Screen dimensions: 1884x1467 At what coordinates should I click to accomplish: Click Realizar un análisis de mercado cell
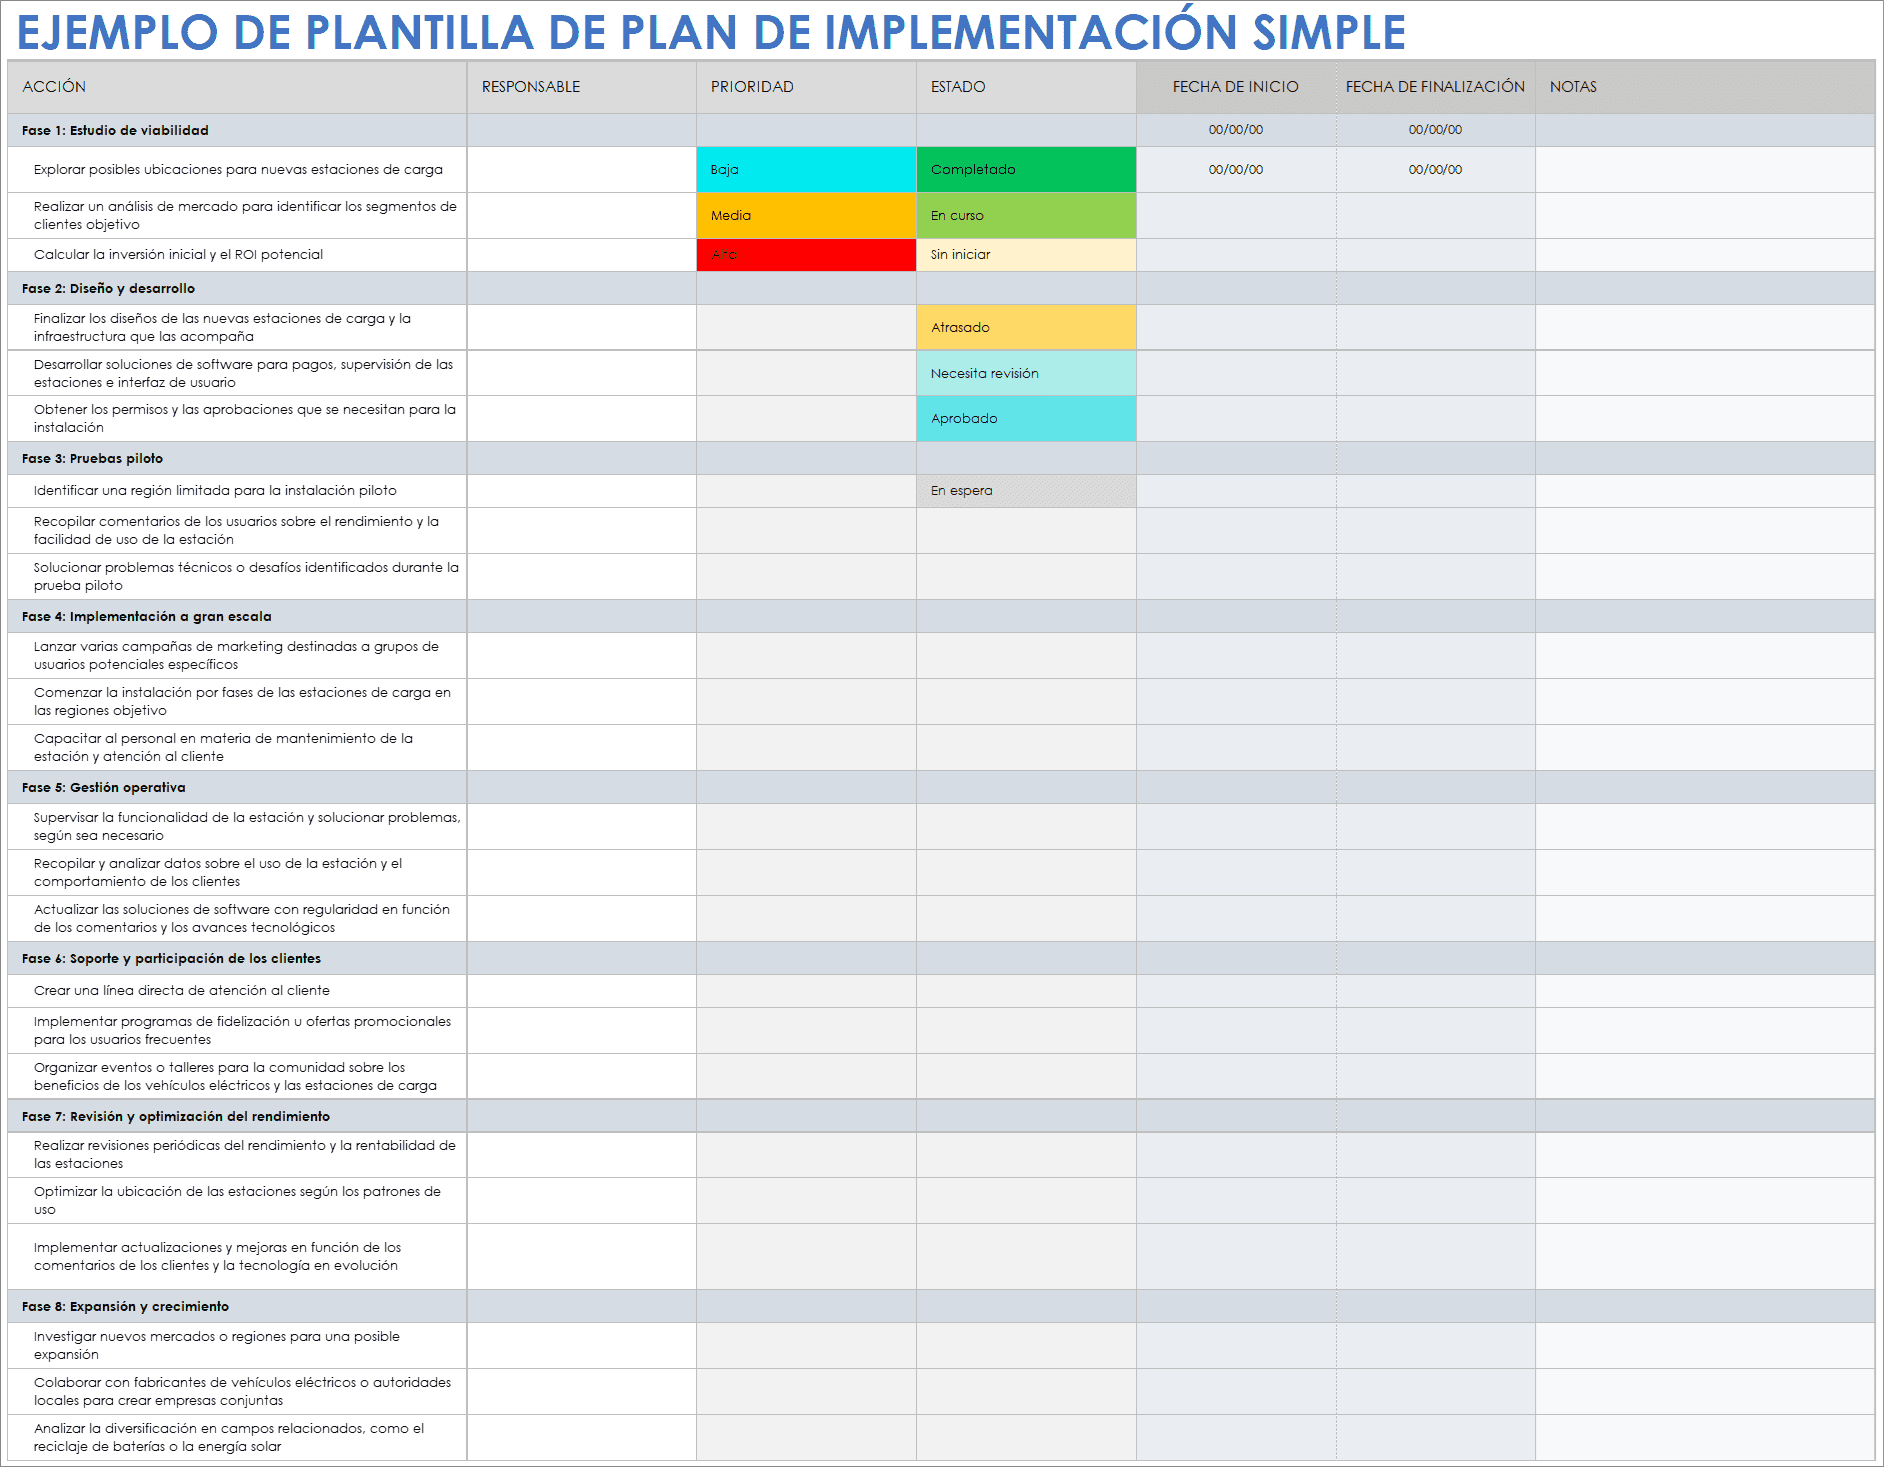coord(237,216)
